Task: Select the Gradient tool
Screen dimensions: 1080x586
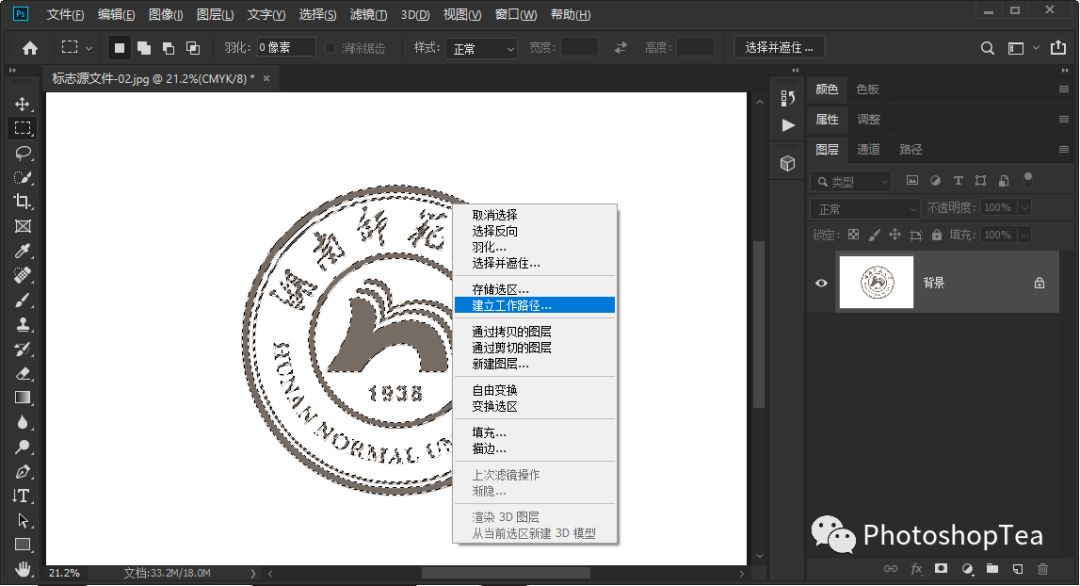Action: (22, 398)
